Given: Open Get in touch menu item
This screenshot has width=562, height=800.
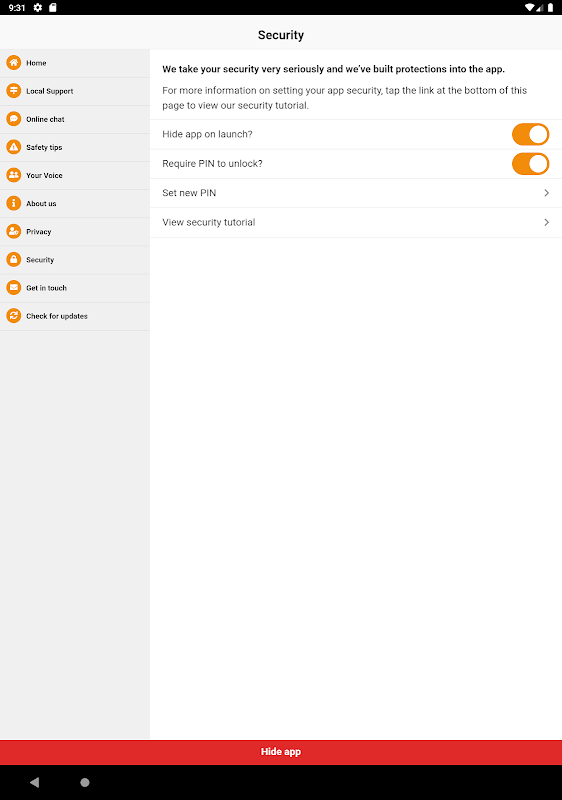Looking at the screenshot, I should [75, 288].
